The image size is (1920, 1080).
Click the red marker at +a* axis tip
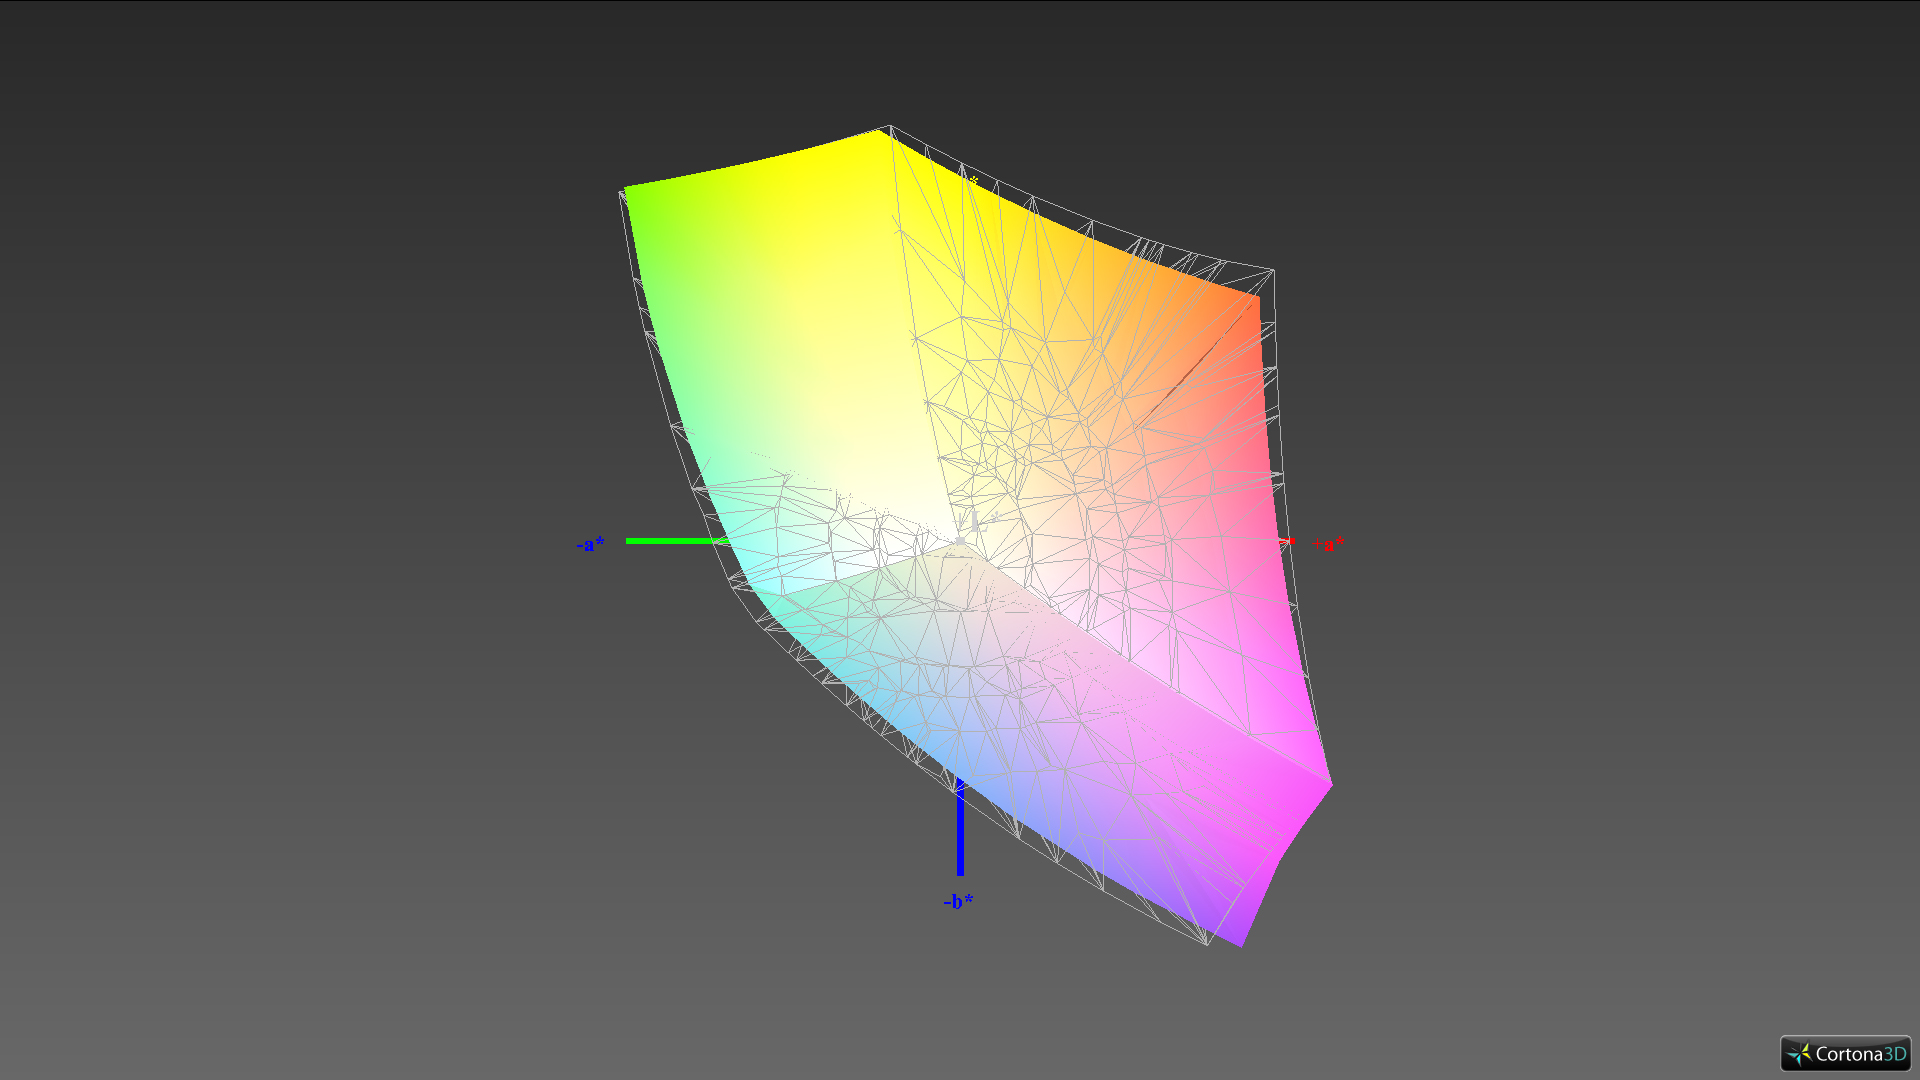(1291, 541)
